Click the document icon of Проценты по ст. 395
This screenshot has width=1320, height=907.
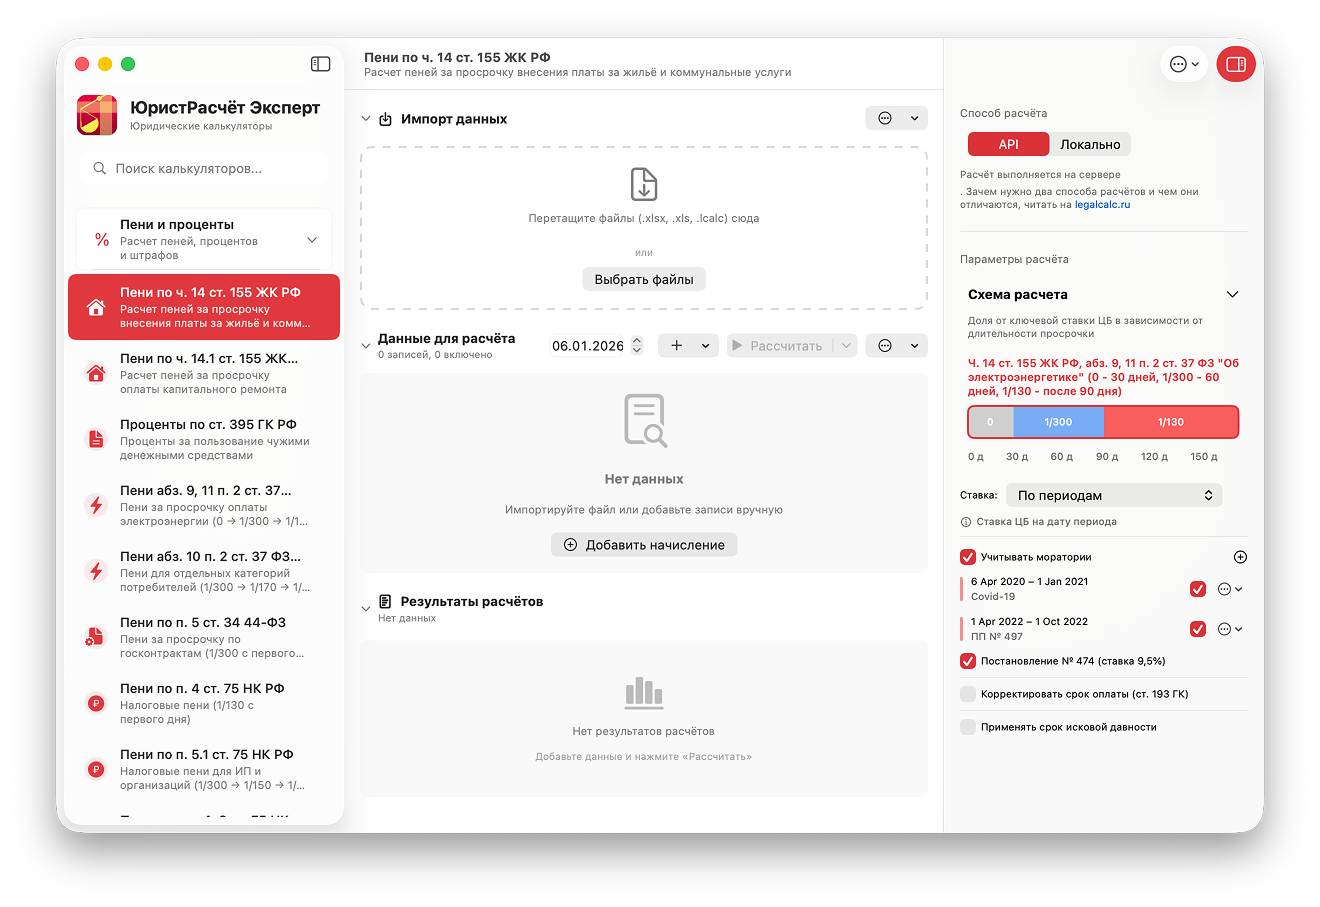[x=96, y=439]
